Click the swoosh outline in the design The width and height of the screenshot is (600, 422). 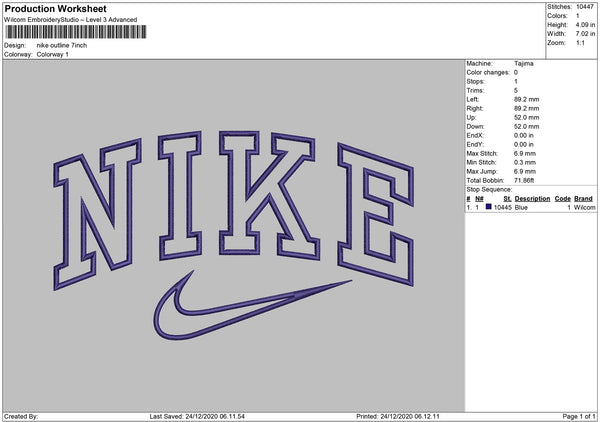[253, 305]
